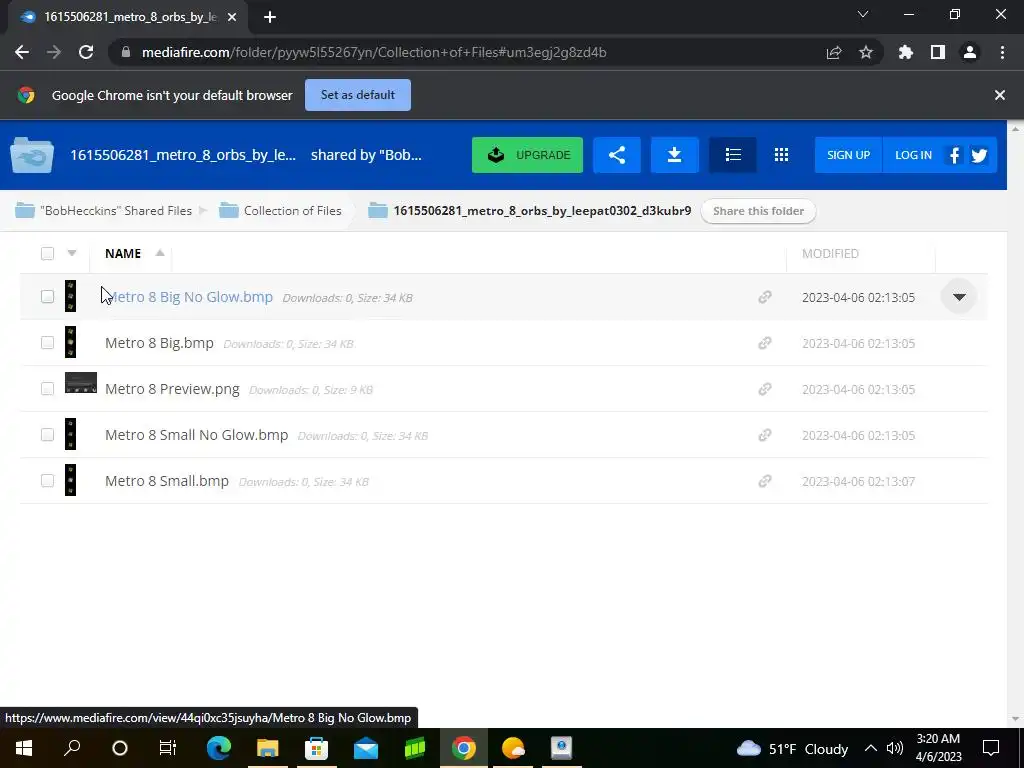Open volume control in system tray
Screen dimensions: 1024x768
tap(895, 748)
